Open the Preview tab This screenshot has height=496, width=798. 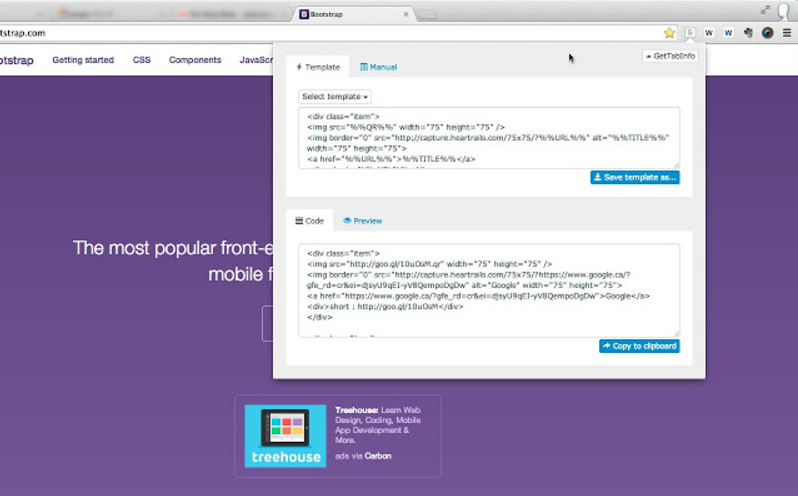[x=362, y=221]
